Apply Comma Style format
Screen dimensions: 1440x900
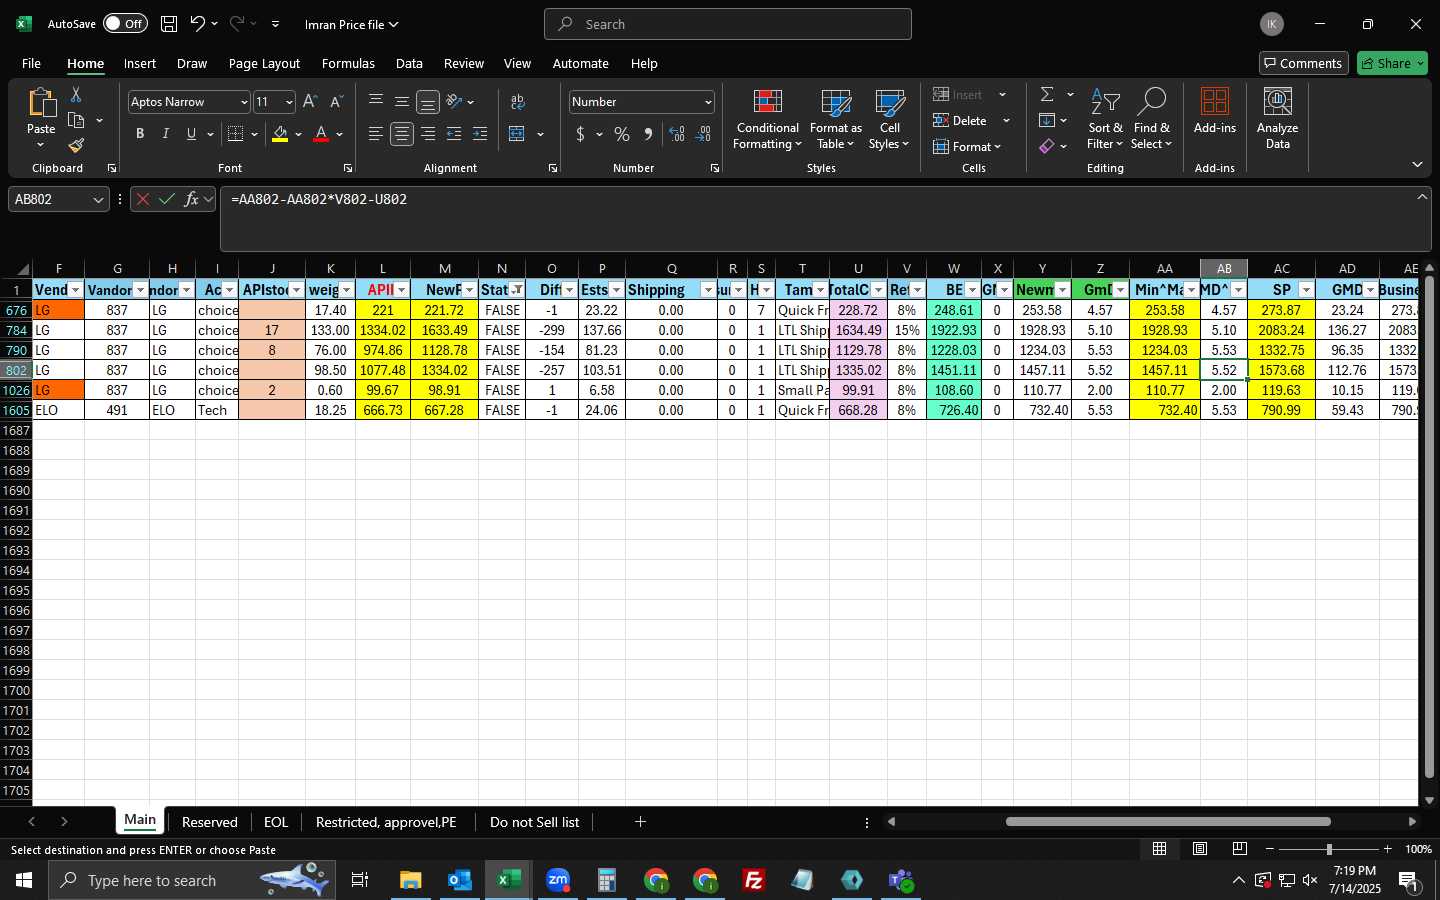648,134
